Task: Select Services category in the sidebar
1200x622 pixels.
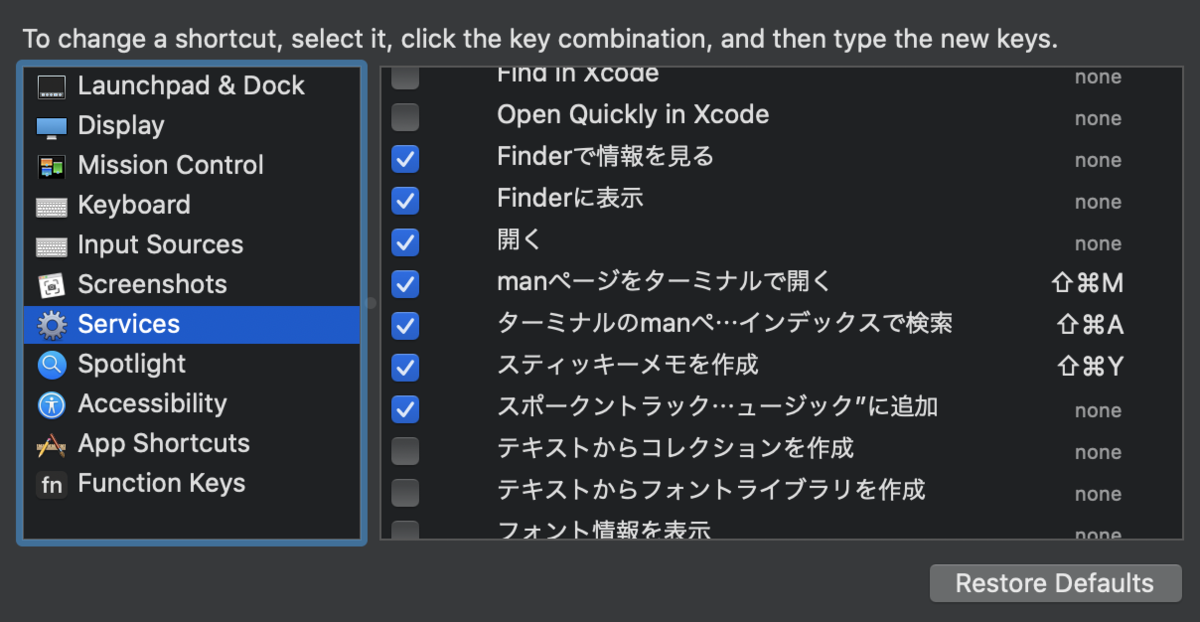Action: (129, 325)
